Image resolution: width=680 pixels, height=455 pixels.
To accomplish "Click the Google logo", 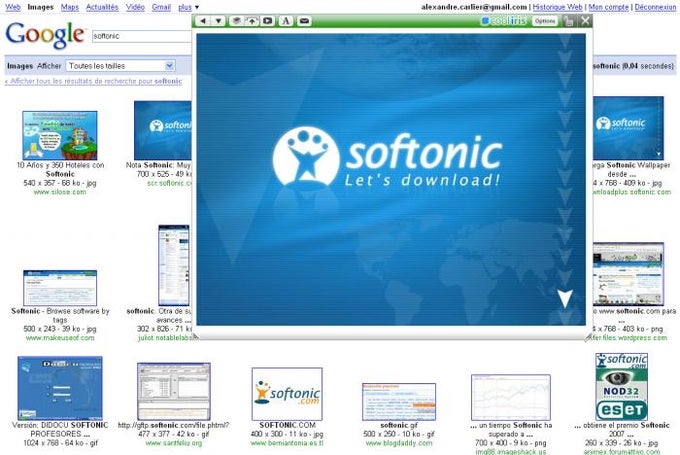I will (x=45, y=35).
